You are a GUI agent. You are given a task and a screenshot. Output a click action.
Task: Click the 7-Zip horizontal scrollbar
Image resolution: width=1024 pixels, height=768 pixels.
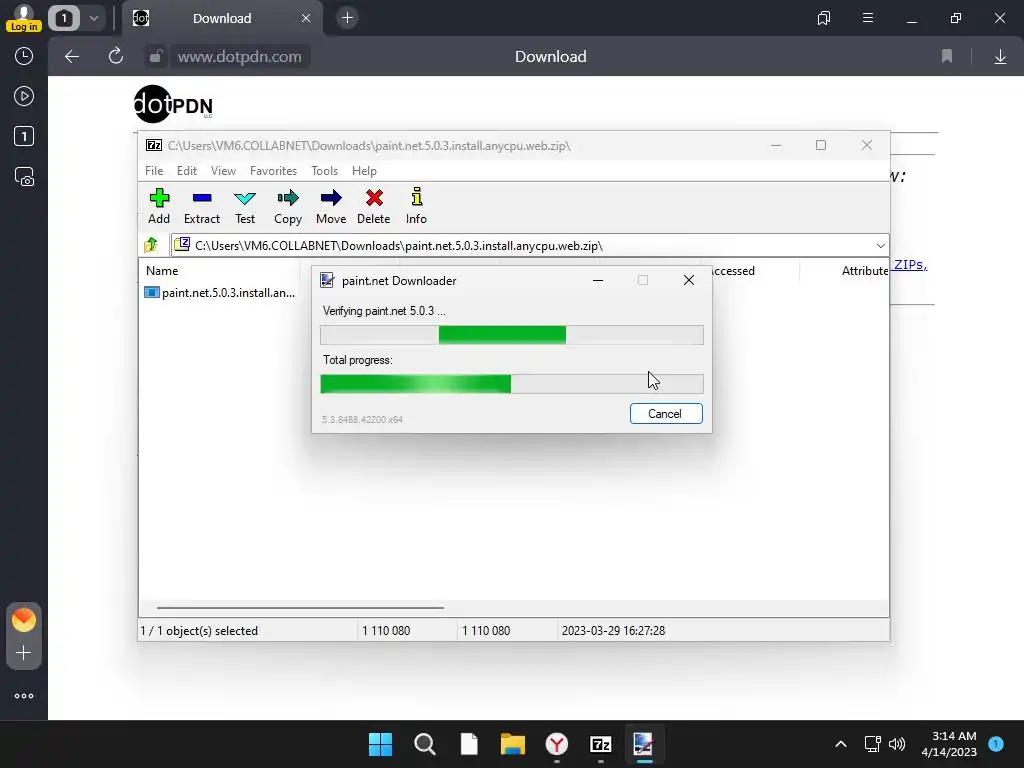[300, 607]
